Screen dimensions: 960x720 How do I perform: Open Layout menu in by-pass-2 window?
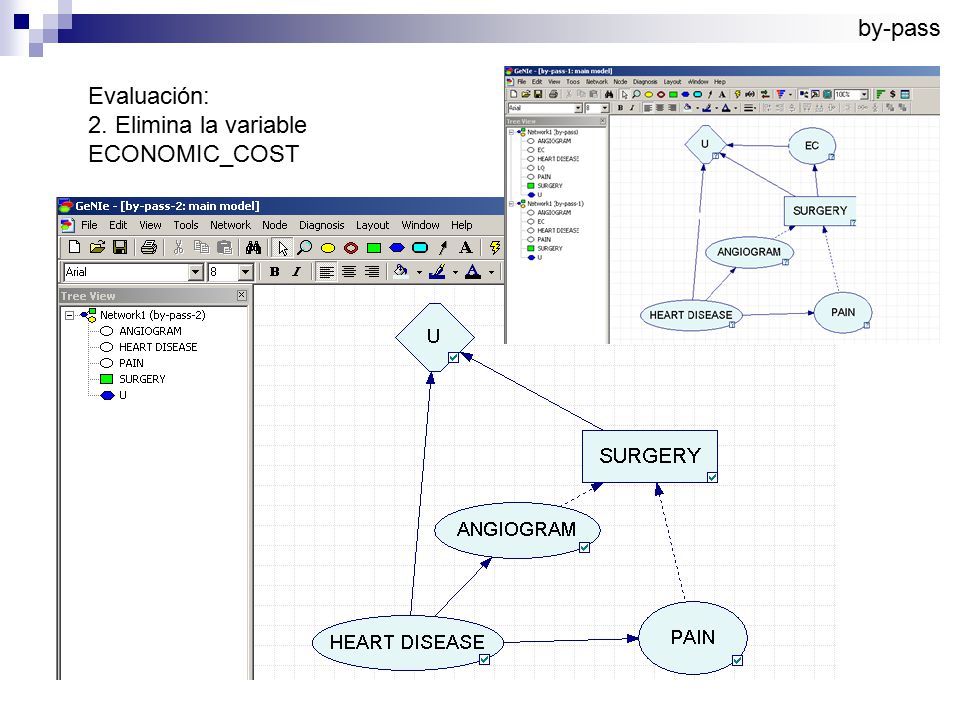coord(373,225)
